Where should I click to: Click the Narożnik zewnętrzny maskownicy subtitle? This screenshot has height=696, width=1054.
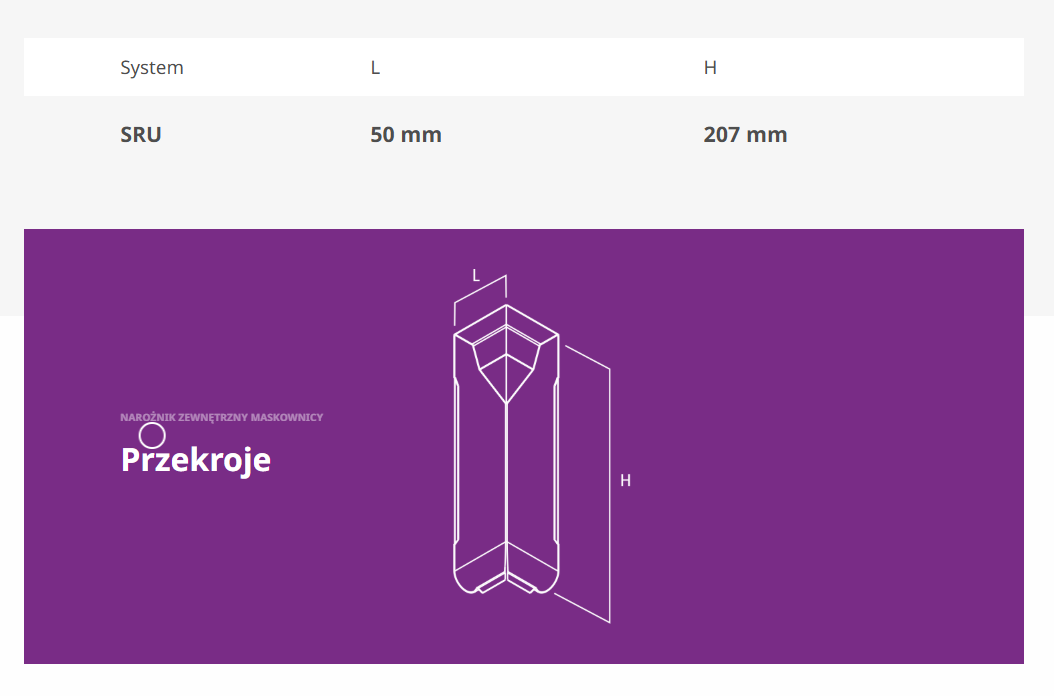point(221,417)
